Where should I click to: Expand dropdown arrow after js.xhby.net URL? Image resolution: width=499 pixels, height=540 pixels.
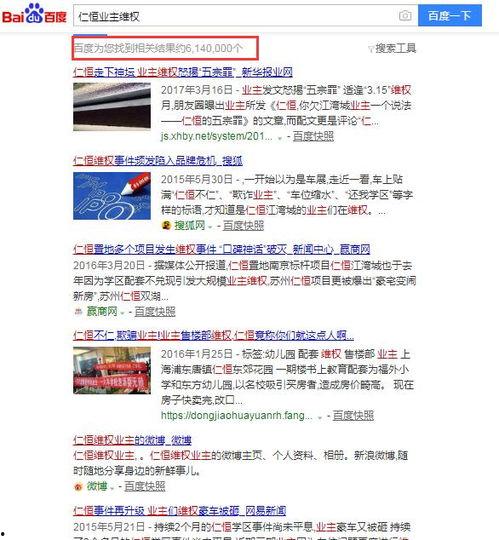(280, 138)
